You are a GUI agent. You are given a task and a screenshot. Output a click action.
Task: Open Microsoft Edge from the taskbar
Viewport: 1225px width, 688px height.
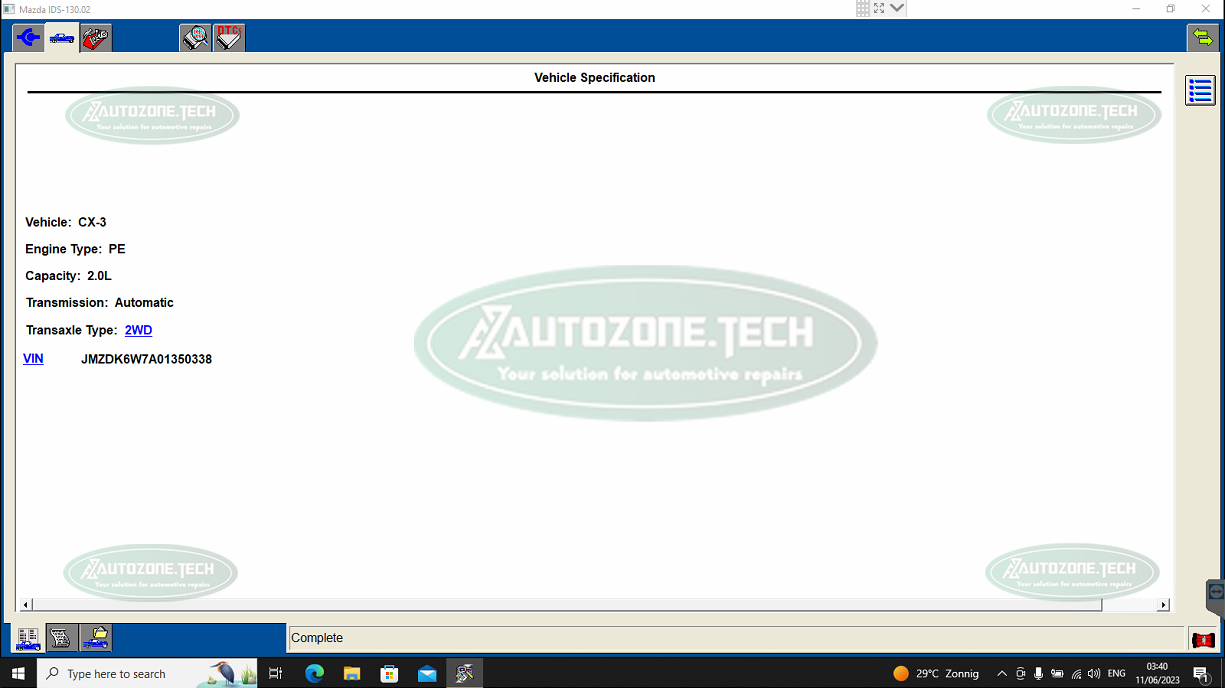[x=314, y=674]
